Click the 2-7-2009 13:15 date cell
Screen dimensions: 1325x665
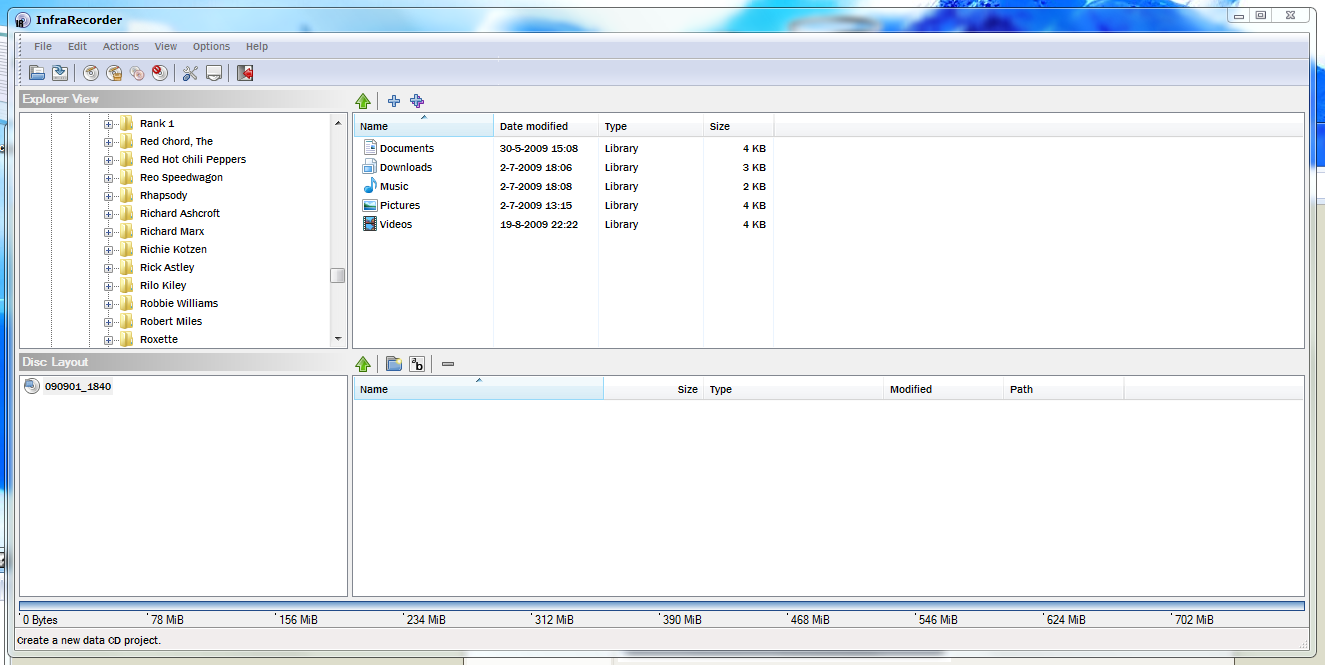(536, 205)
